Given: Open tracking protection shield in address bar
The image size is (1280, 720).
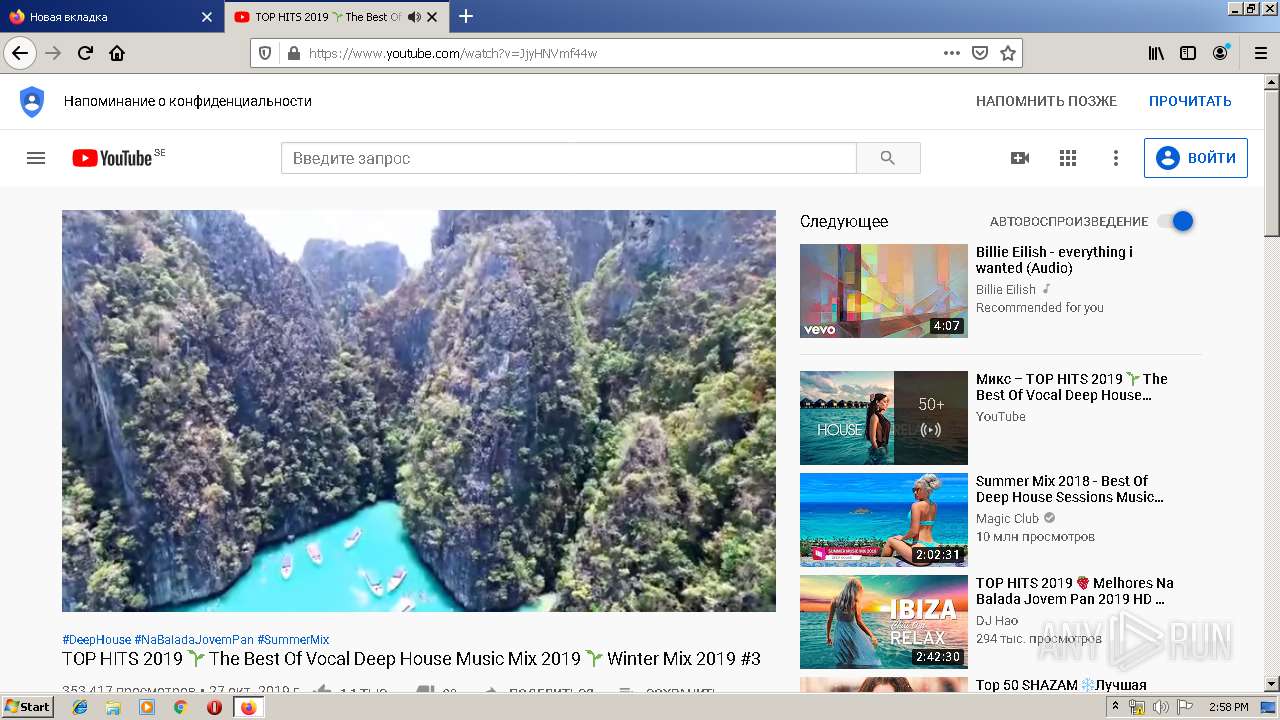Looking at the screenshot, I should 265,53.
